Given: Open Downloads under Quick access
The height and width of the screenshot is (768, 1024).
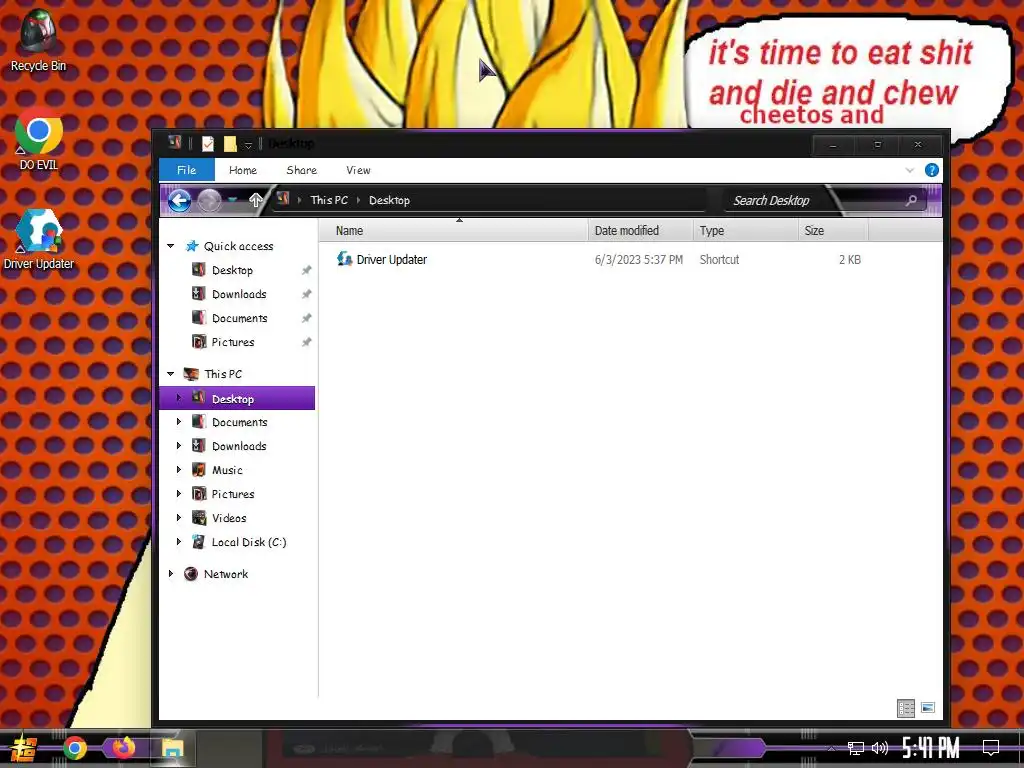Looking at the screenshot, I should [239, 295].
